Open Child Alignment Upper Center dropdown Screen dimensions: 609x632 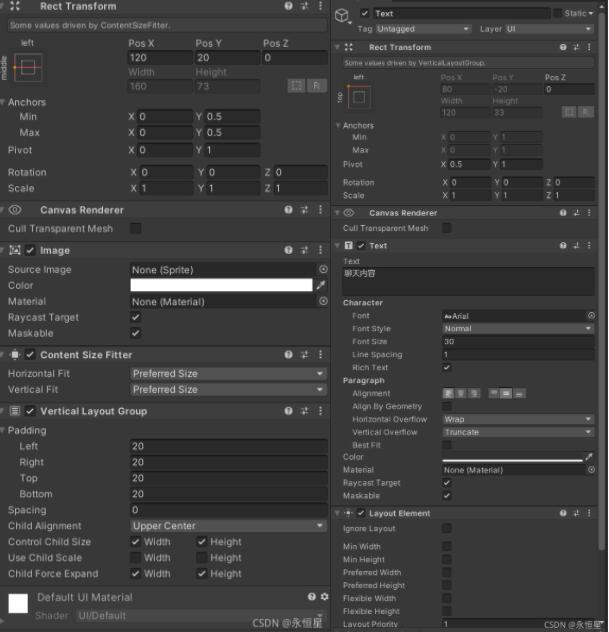[x=228, y=526]
